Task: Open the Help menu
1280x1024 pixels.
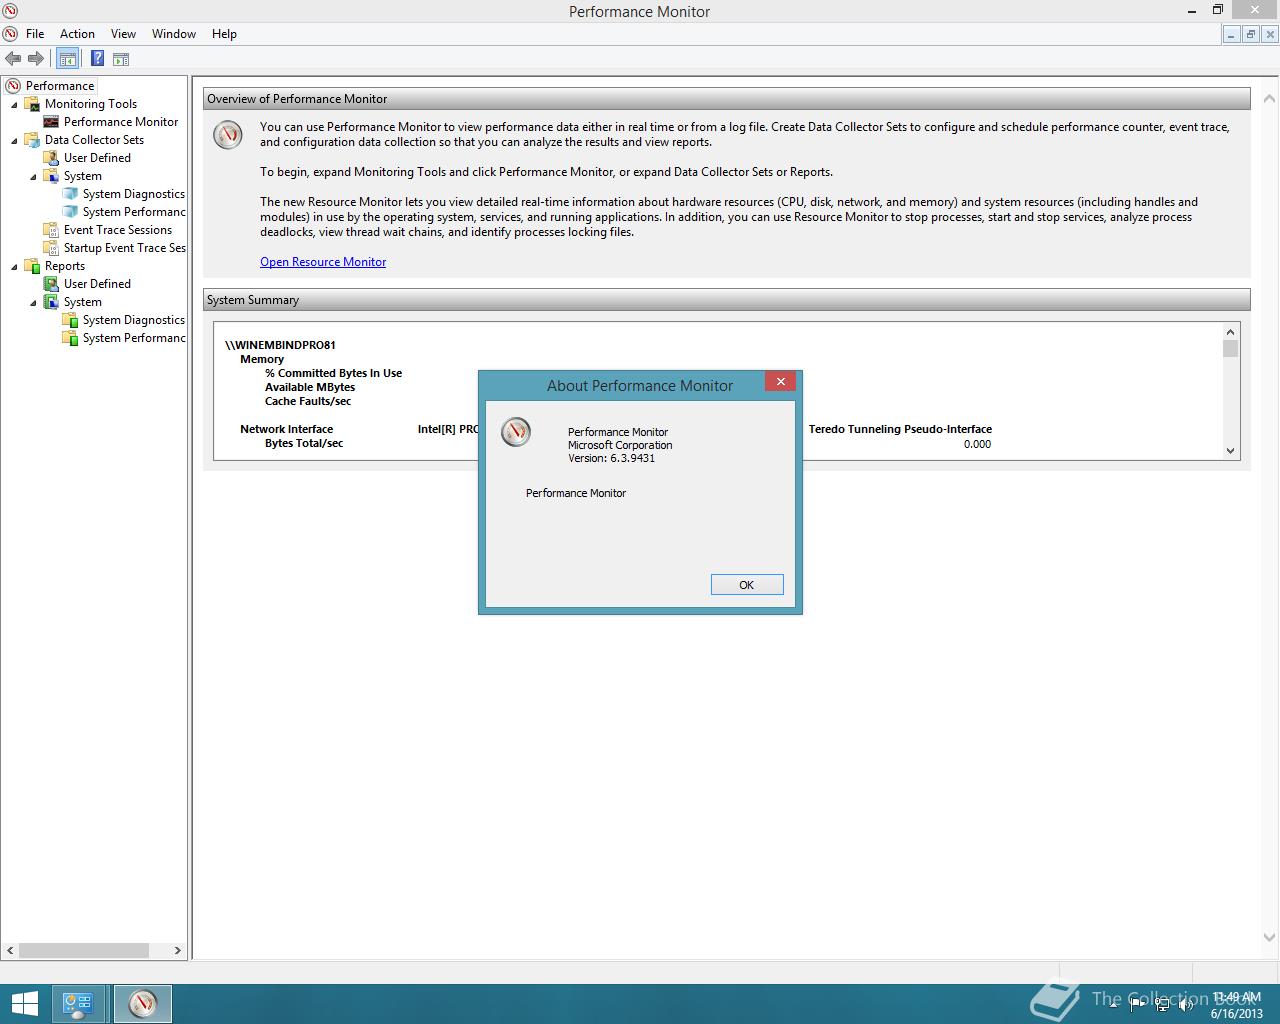Action: (224, 34)
